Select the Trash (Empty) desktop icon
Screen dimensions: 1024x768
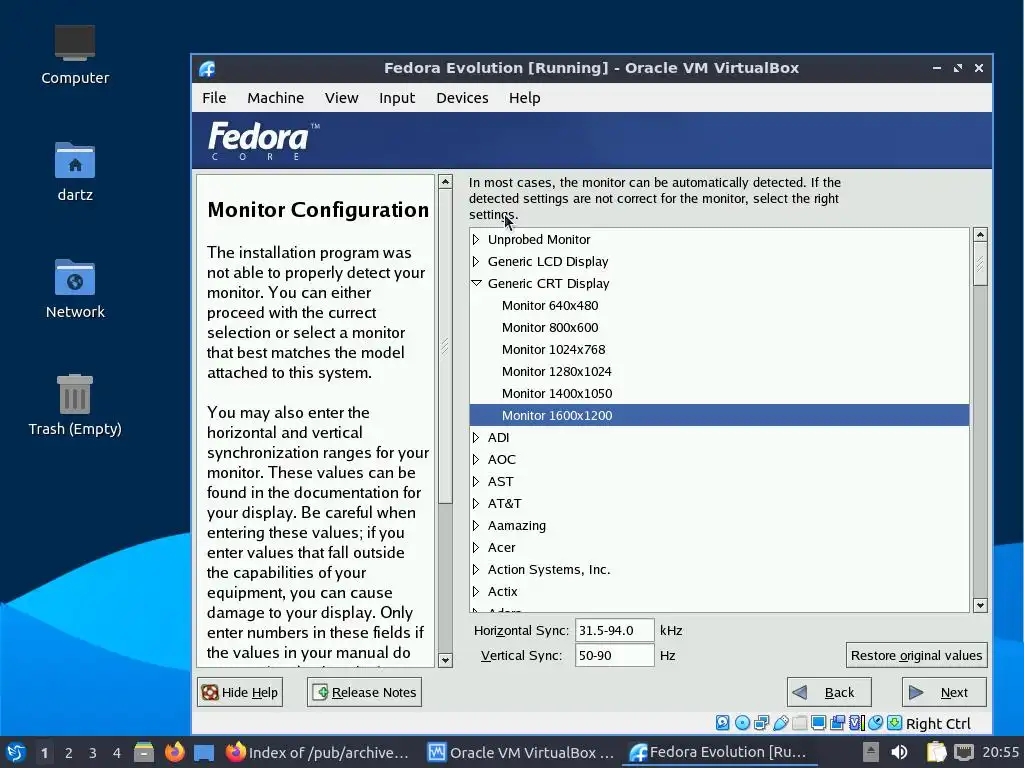tap(74, 394)
